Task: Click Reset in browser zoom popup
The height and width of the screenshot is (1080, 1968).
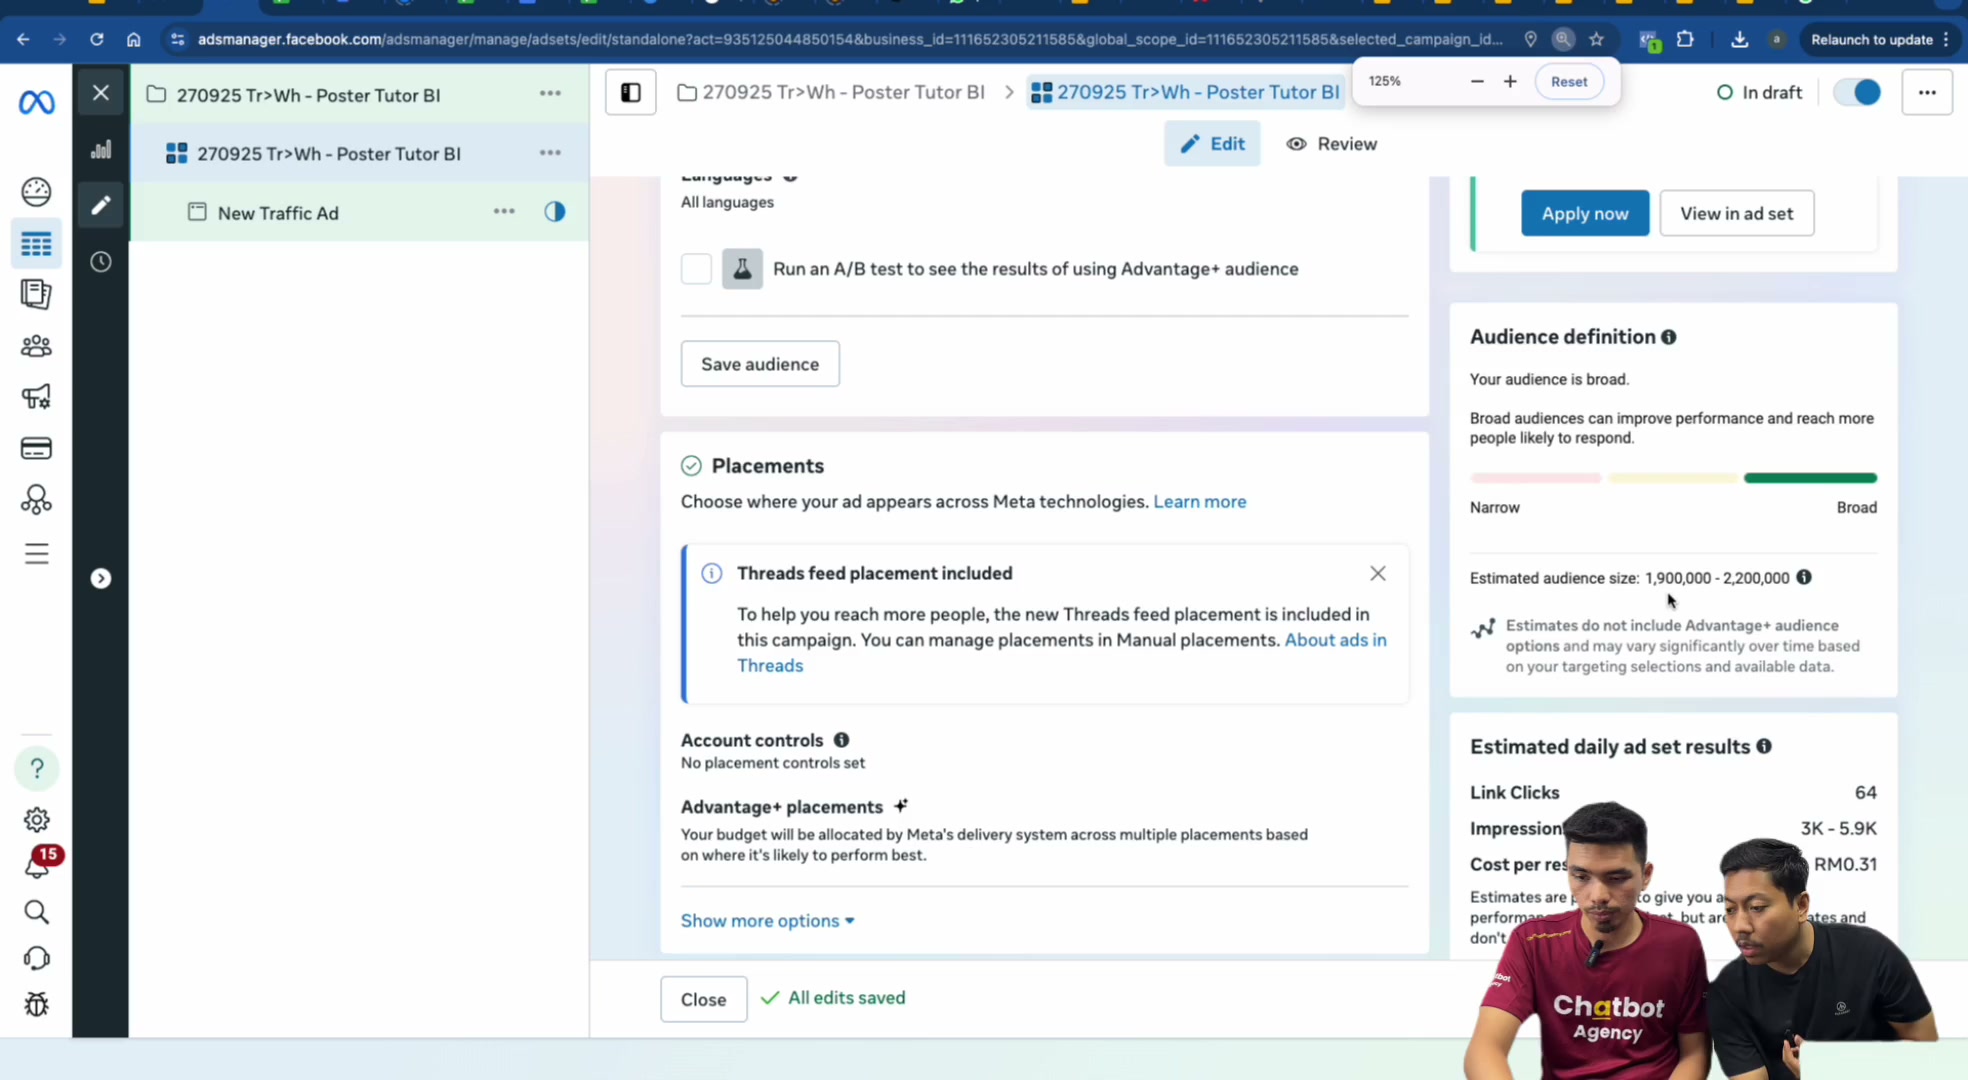Action: point(1569,82)
